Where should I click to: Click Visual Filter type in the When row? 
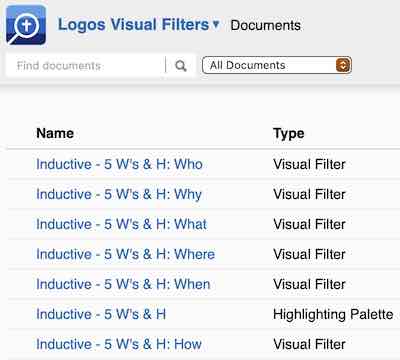pos(309,284)
